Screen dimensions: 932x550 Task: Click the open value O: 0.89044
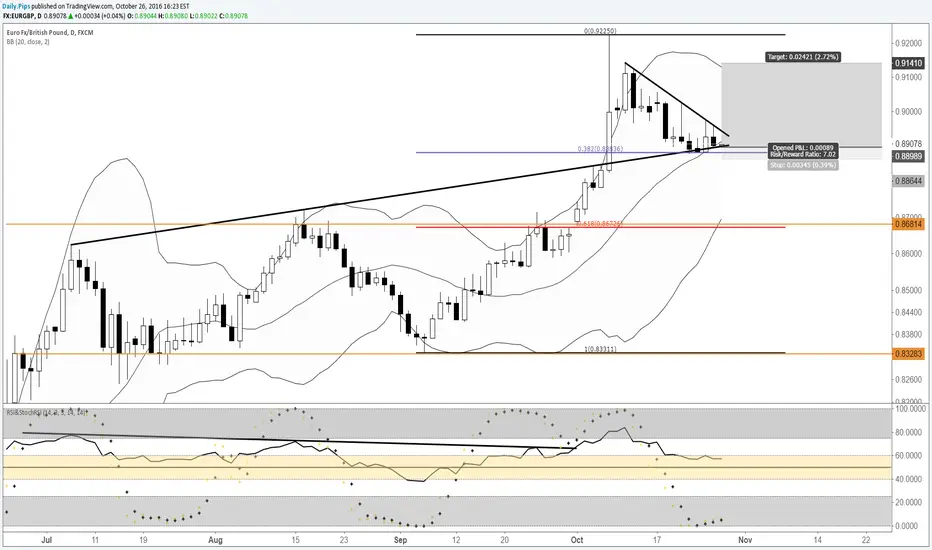(141, 16)
